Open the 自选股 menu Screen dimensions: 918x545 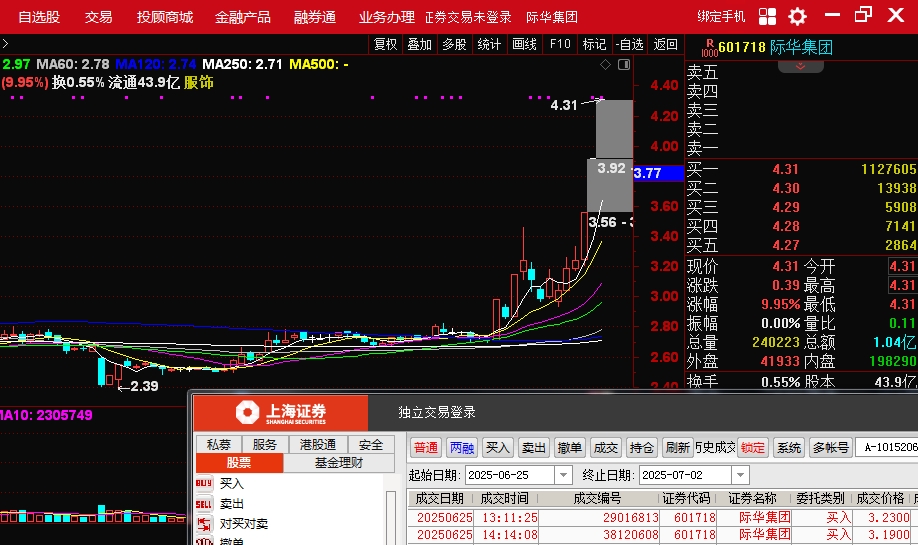[x=39, y=17]
